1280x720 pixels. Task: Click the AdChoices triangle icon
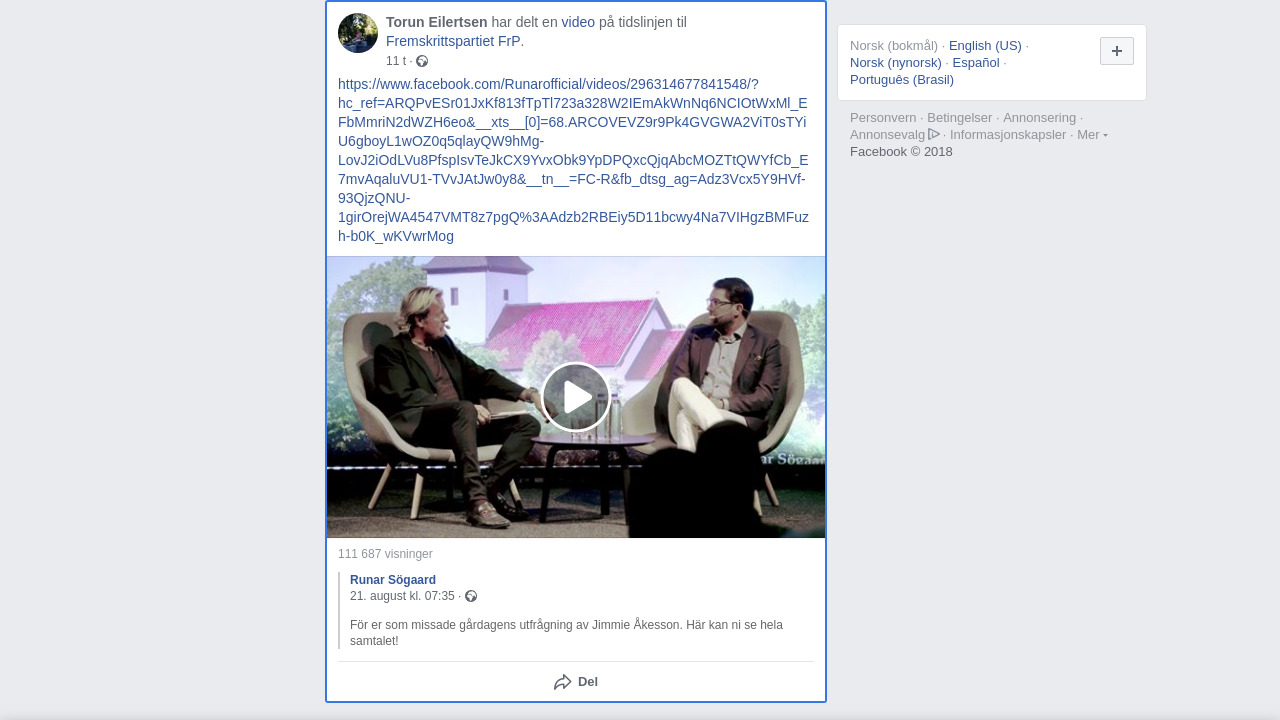(934, 134)
